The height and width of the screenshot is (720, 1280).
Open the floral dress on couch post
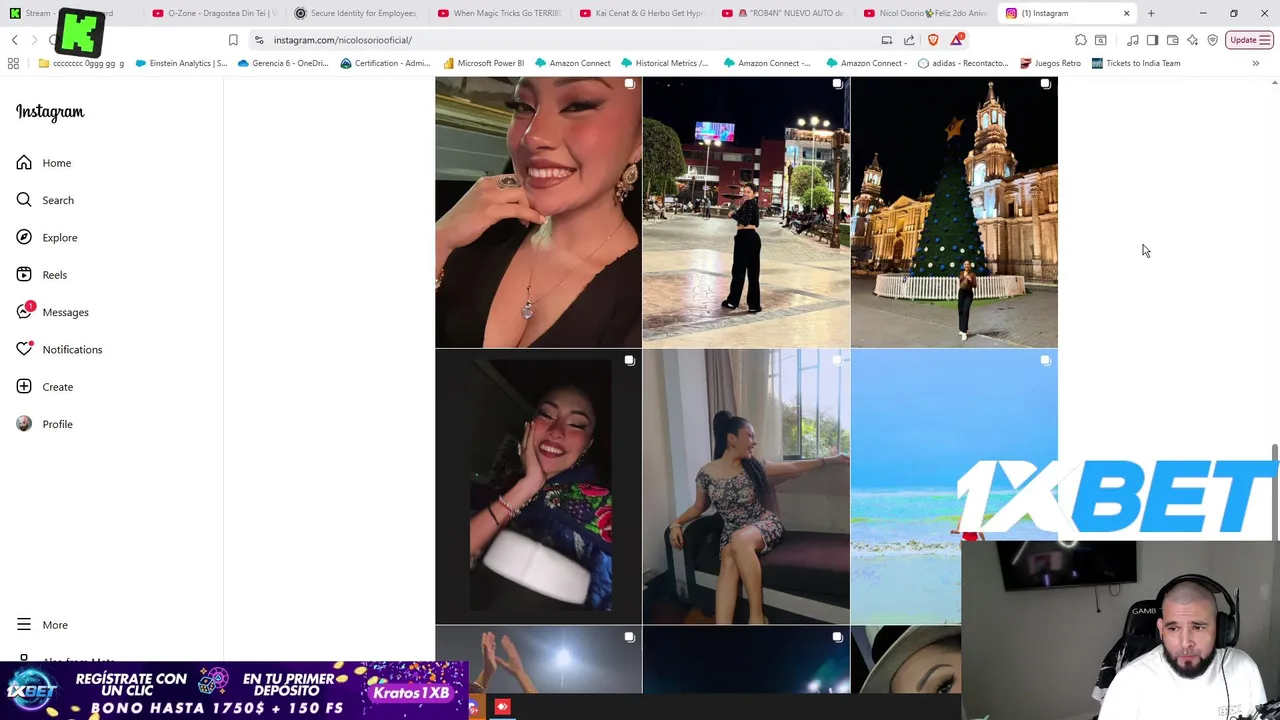coord(746,486)
